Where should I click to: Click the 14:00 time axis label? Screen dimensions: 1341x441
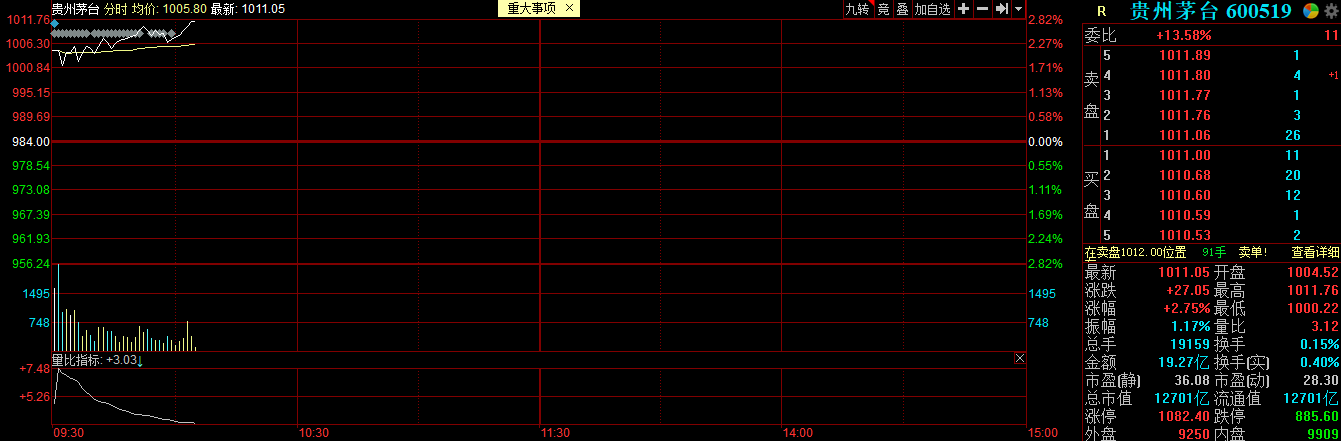(x=798, y=433)
